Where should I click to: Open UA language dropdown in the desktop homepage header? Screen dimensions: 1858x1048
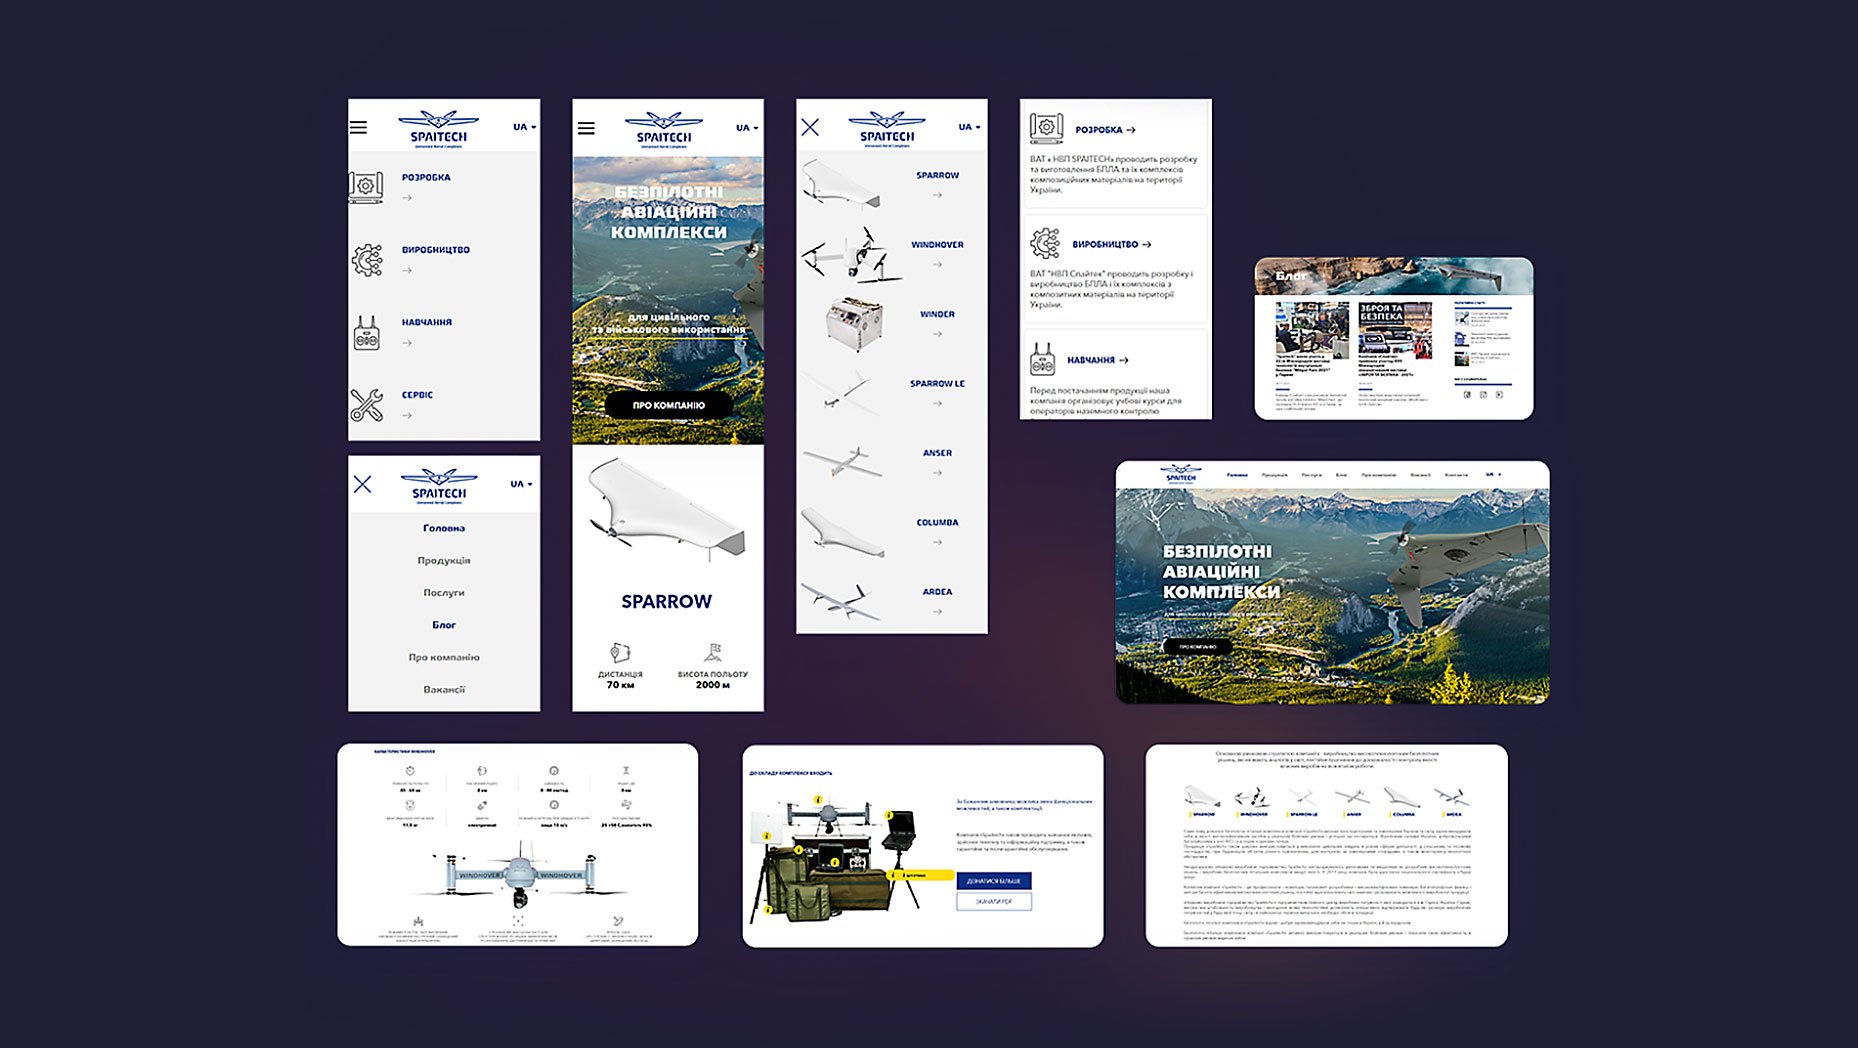tap(1493, 475)
